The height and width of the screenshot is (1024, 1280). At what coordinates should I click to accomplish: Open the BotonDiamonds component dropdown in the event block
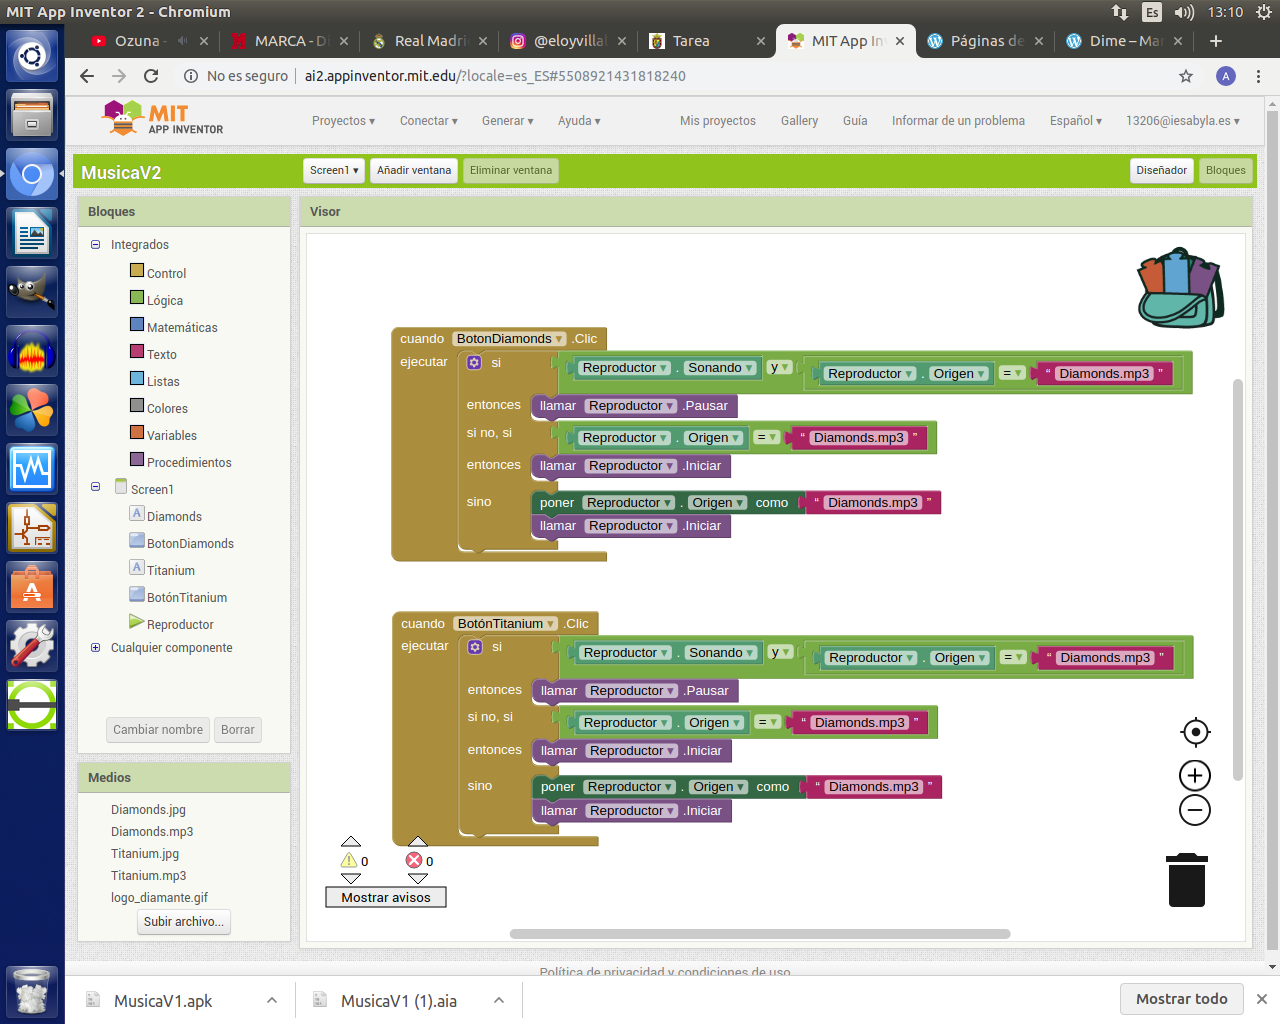coord(559,339)
